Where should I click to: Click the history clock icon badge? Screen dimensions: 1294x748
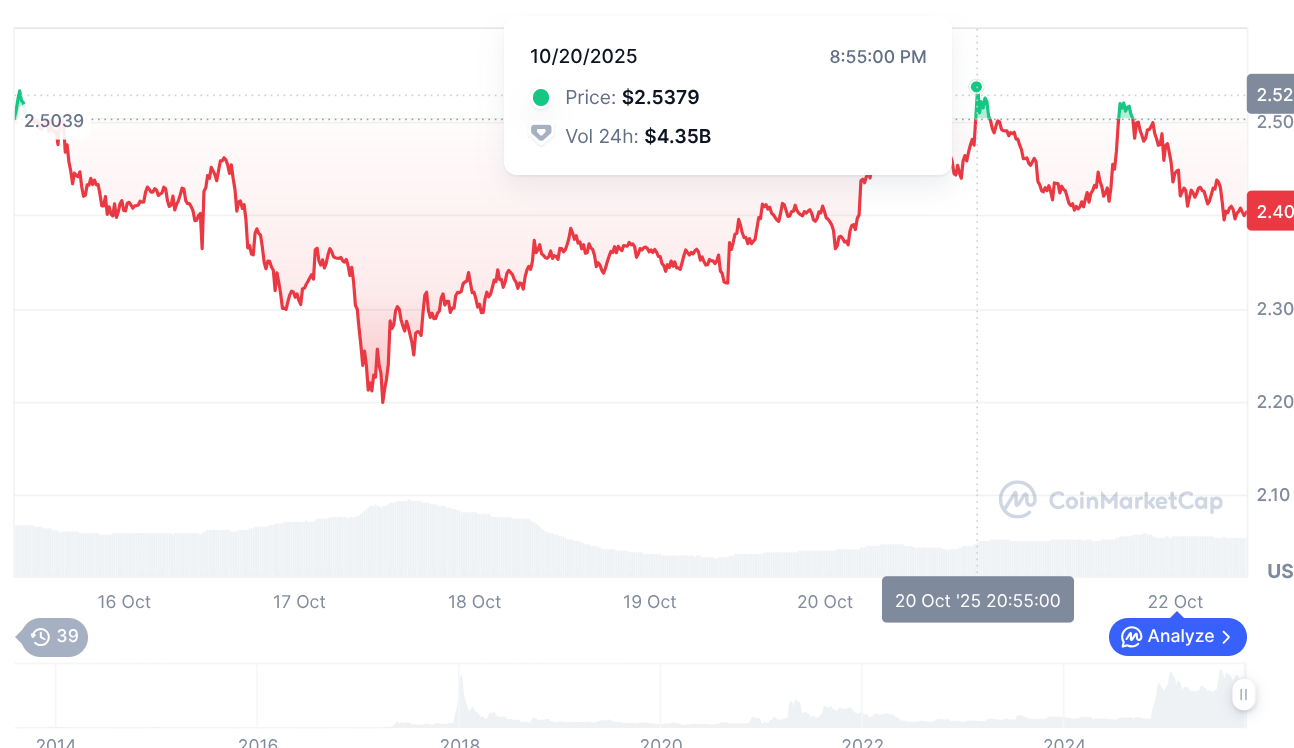pyautogui.click(x=41, y=637)
